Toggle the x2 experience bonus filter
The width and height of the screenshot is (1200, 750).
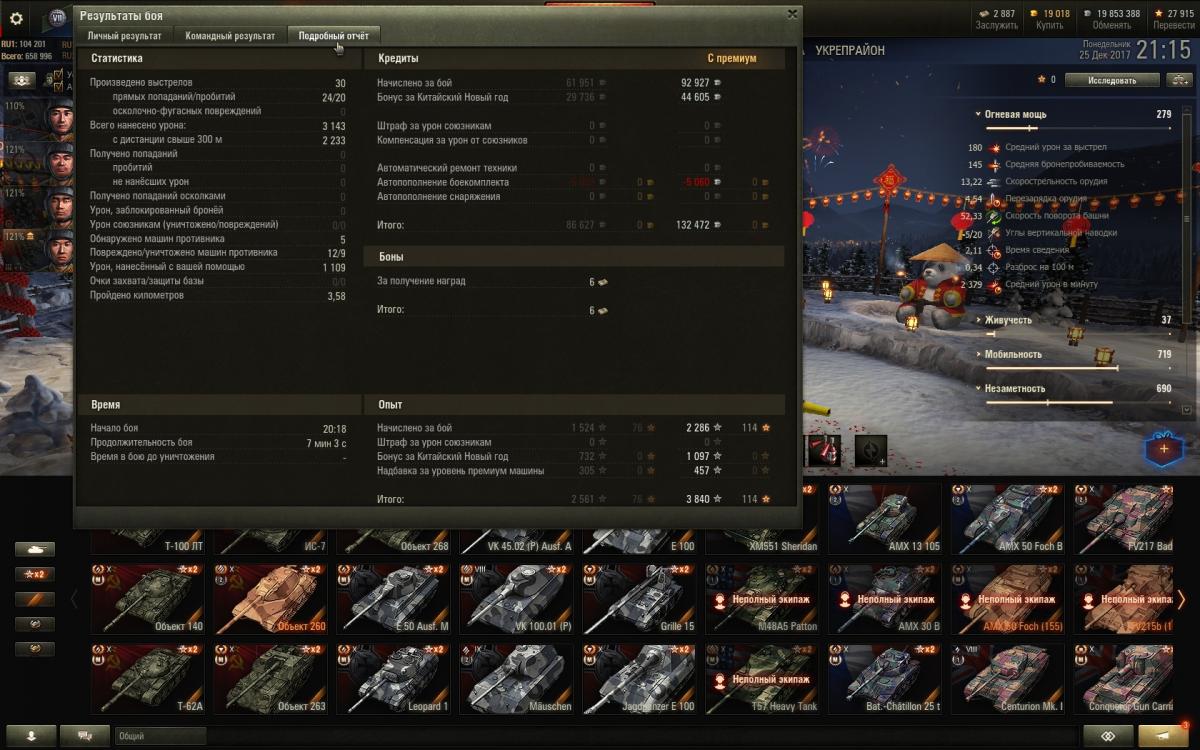tap(35, 574)
